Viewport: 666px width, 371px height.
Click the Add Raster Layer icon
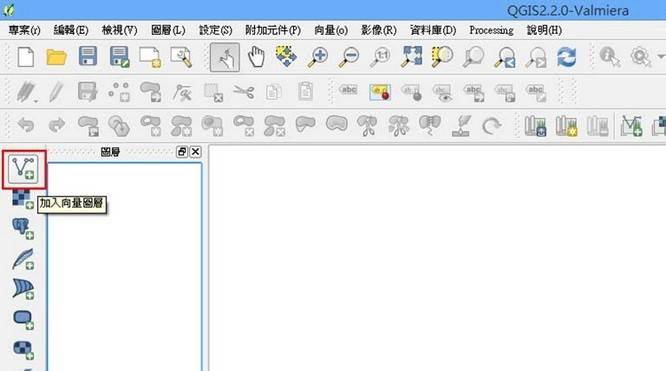coord(23,199)
